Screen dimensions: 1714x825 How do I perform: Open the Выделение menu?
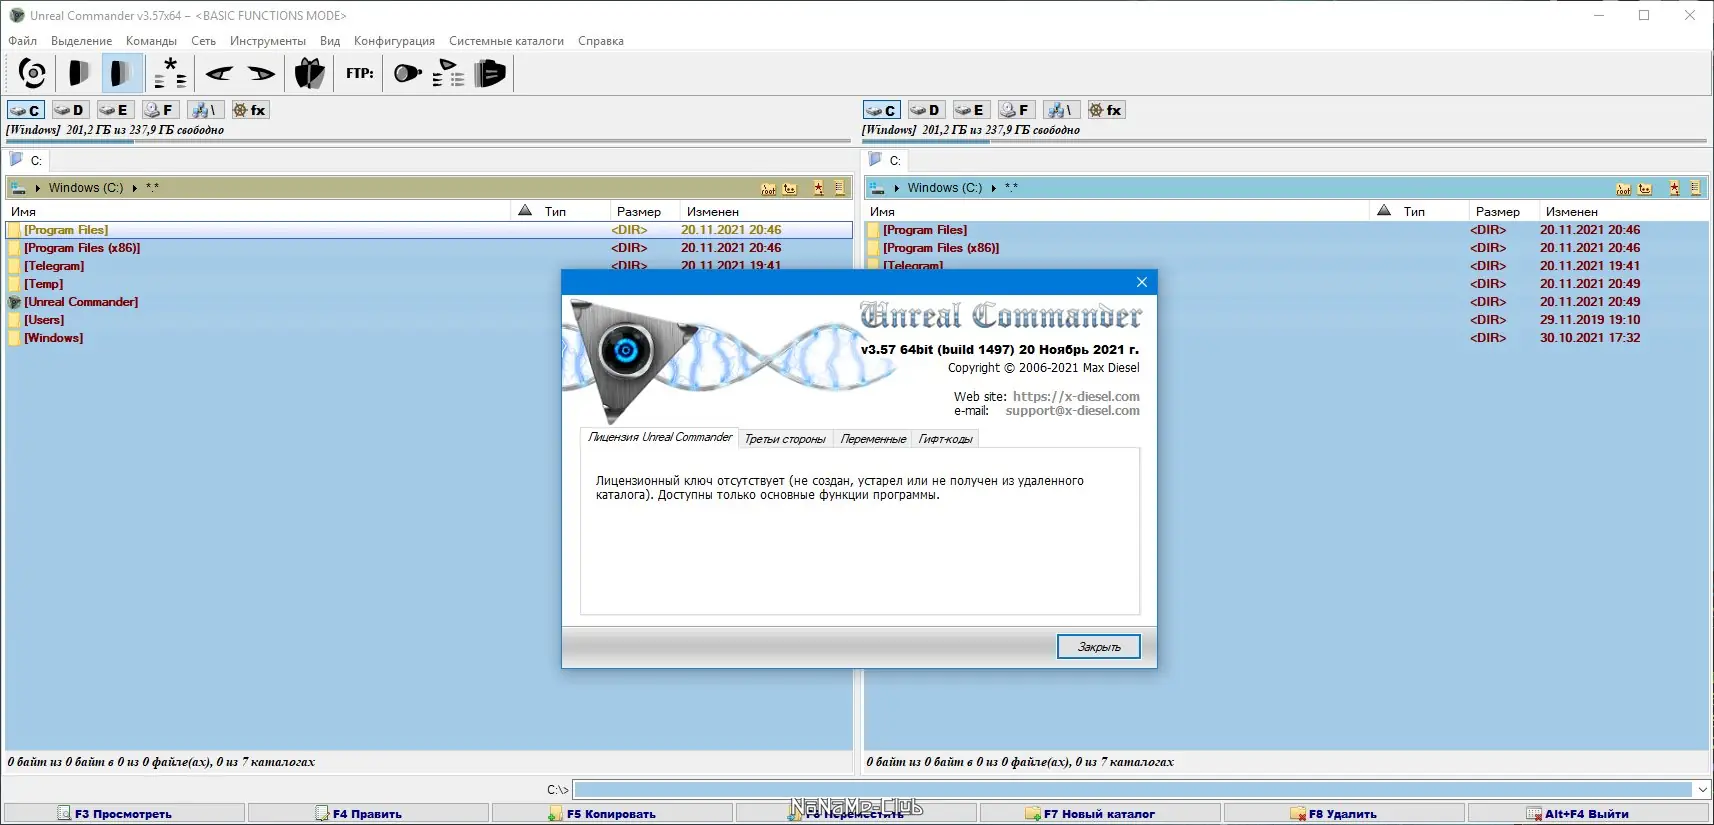pyautogui.click(x=82, y=41)
